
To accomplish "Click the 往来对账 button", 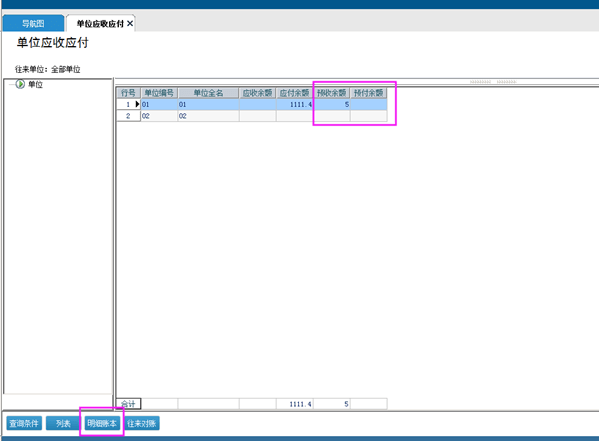I will tap(141, 423).
